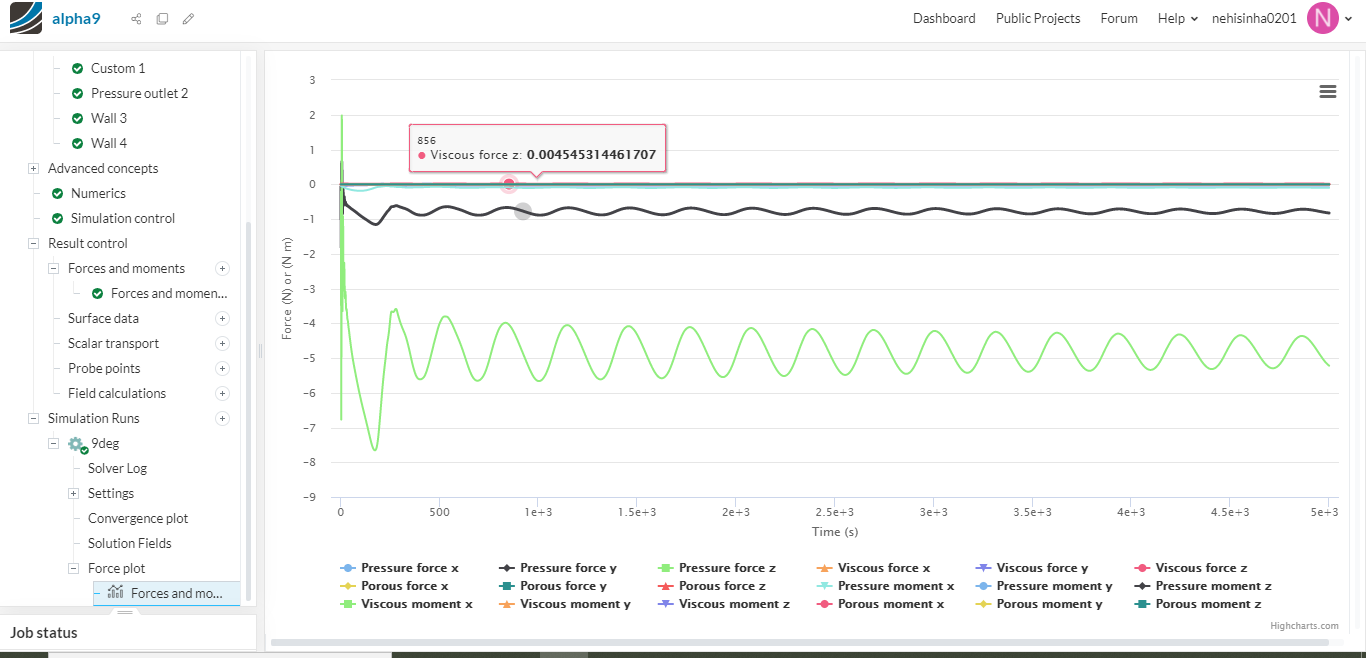Viewport: 1366px width, 658px height.
Task: Click the share project icon
Action: click(x=136, y=19)
